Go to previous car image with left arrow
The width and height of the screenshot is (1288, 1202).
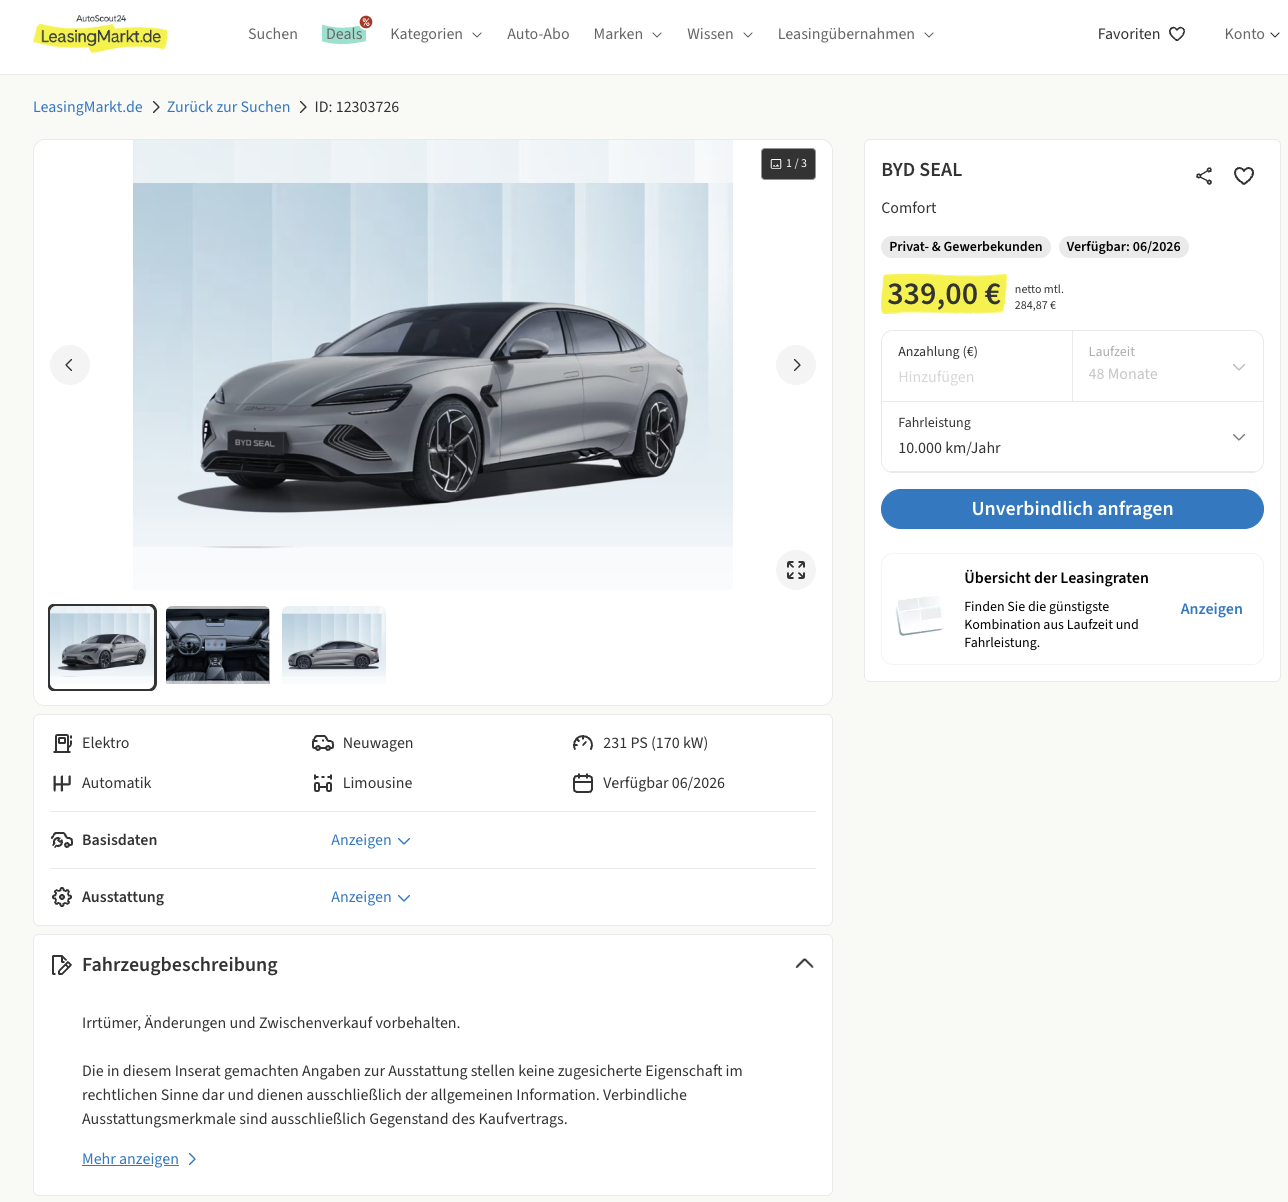point(70,365)
